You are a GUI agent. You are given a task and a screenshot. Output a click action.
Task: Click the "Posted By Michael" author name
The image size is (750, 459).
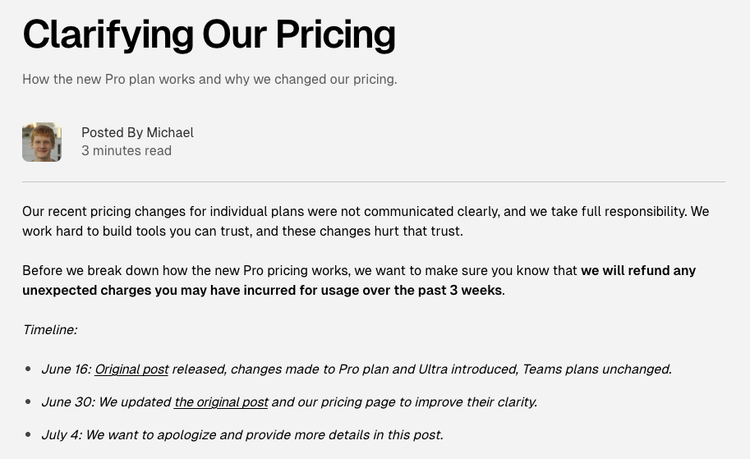coord(137,133)
